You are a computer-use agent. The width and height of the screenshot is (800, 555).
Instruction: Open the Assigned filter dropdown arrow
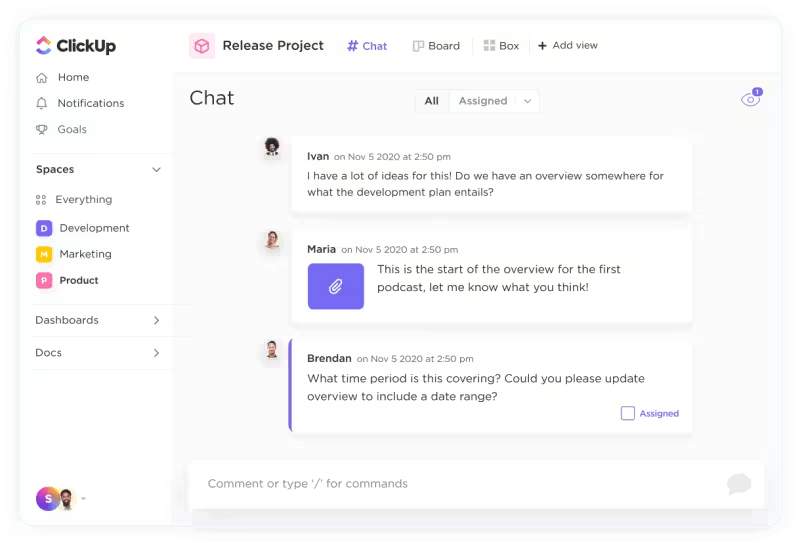(528, 101)
